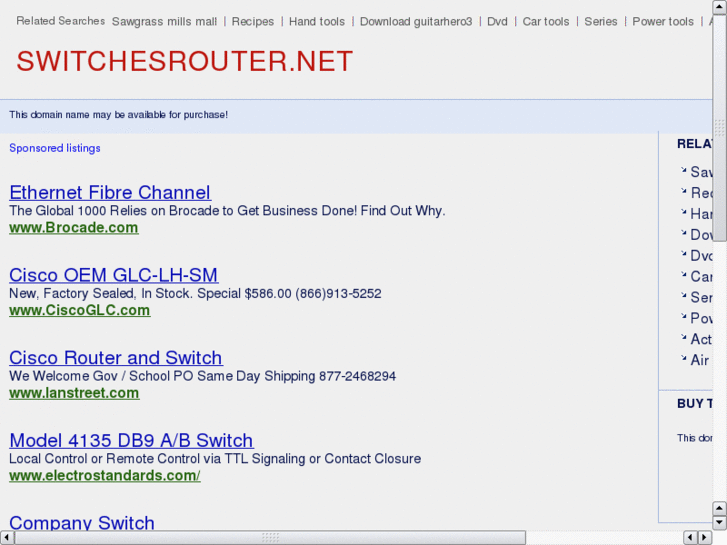
Task: Click sidebar arrow icon beside 'Har'
Action: (683, 212)
